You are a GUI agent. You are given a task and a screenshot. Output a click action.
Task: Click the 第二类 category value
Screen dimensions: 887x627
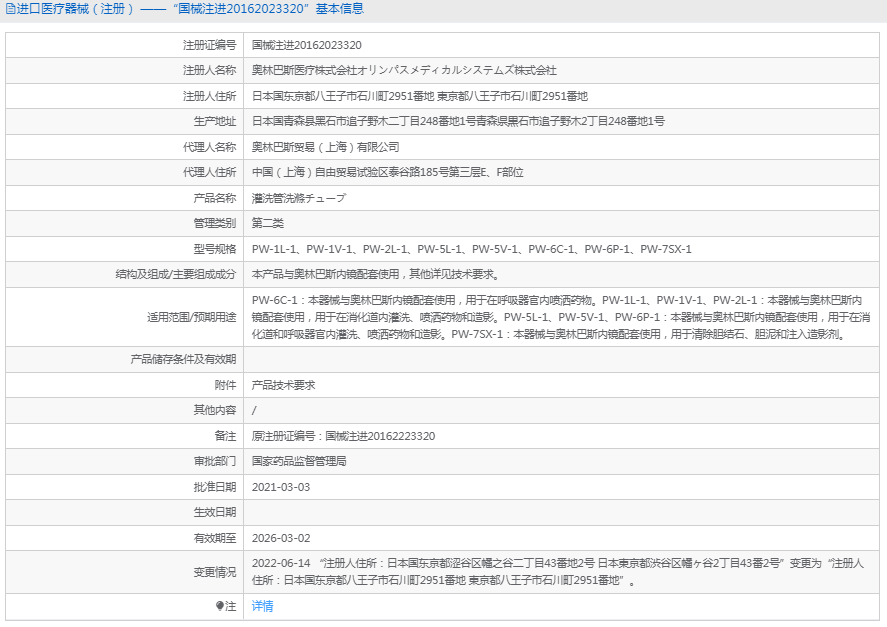tap(268, 223)
